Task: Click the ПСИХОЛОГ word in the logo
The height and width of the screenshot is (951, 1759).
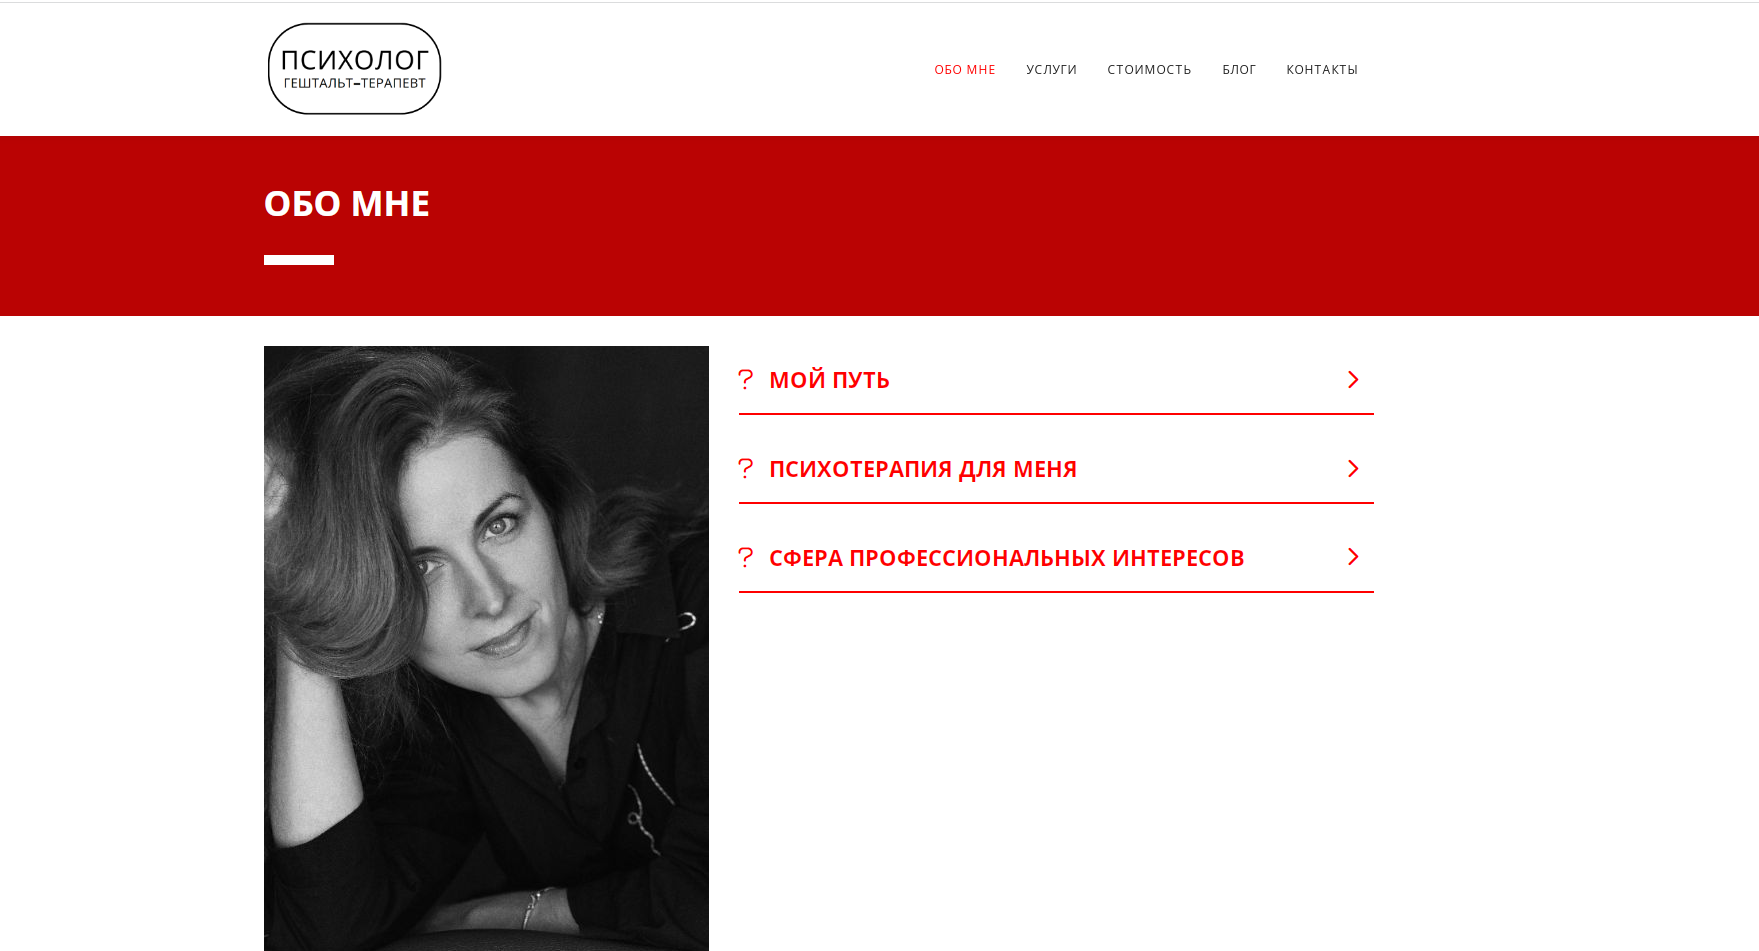Action: tap(354, 60)
